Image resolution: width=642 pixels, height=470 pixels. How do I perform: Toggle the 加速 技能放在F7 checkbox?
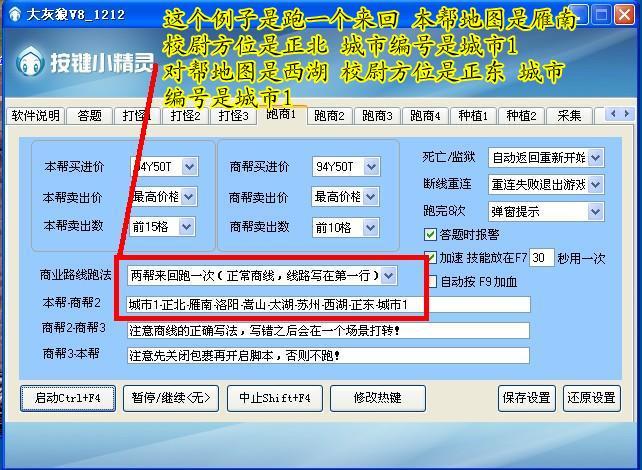(430, 258)
